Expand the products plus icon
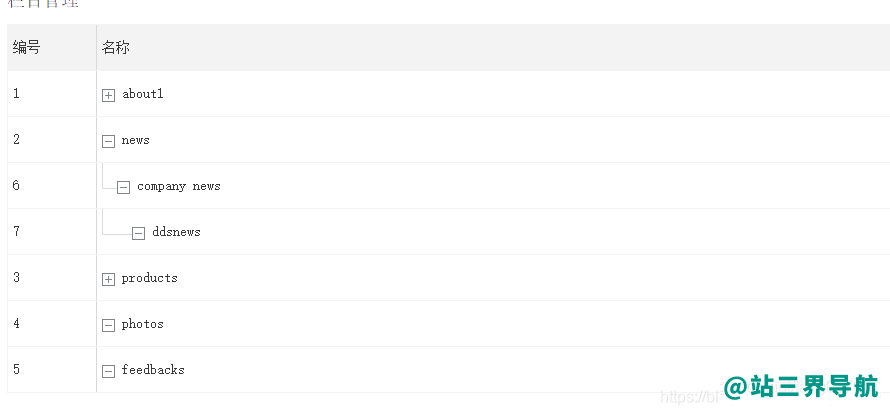This screenshot has height=415, width=890. pos(108,279)
